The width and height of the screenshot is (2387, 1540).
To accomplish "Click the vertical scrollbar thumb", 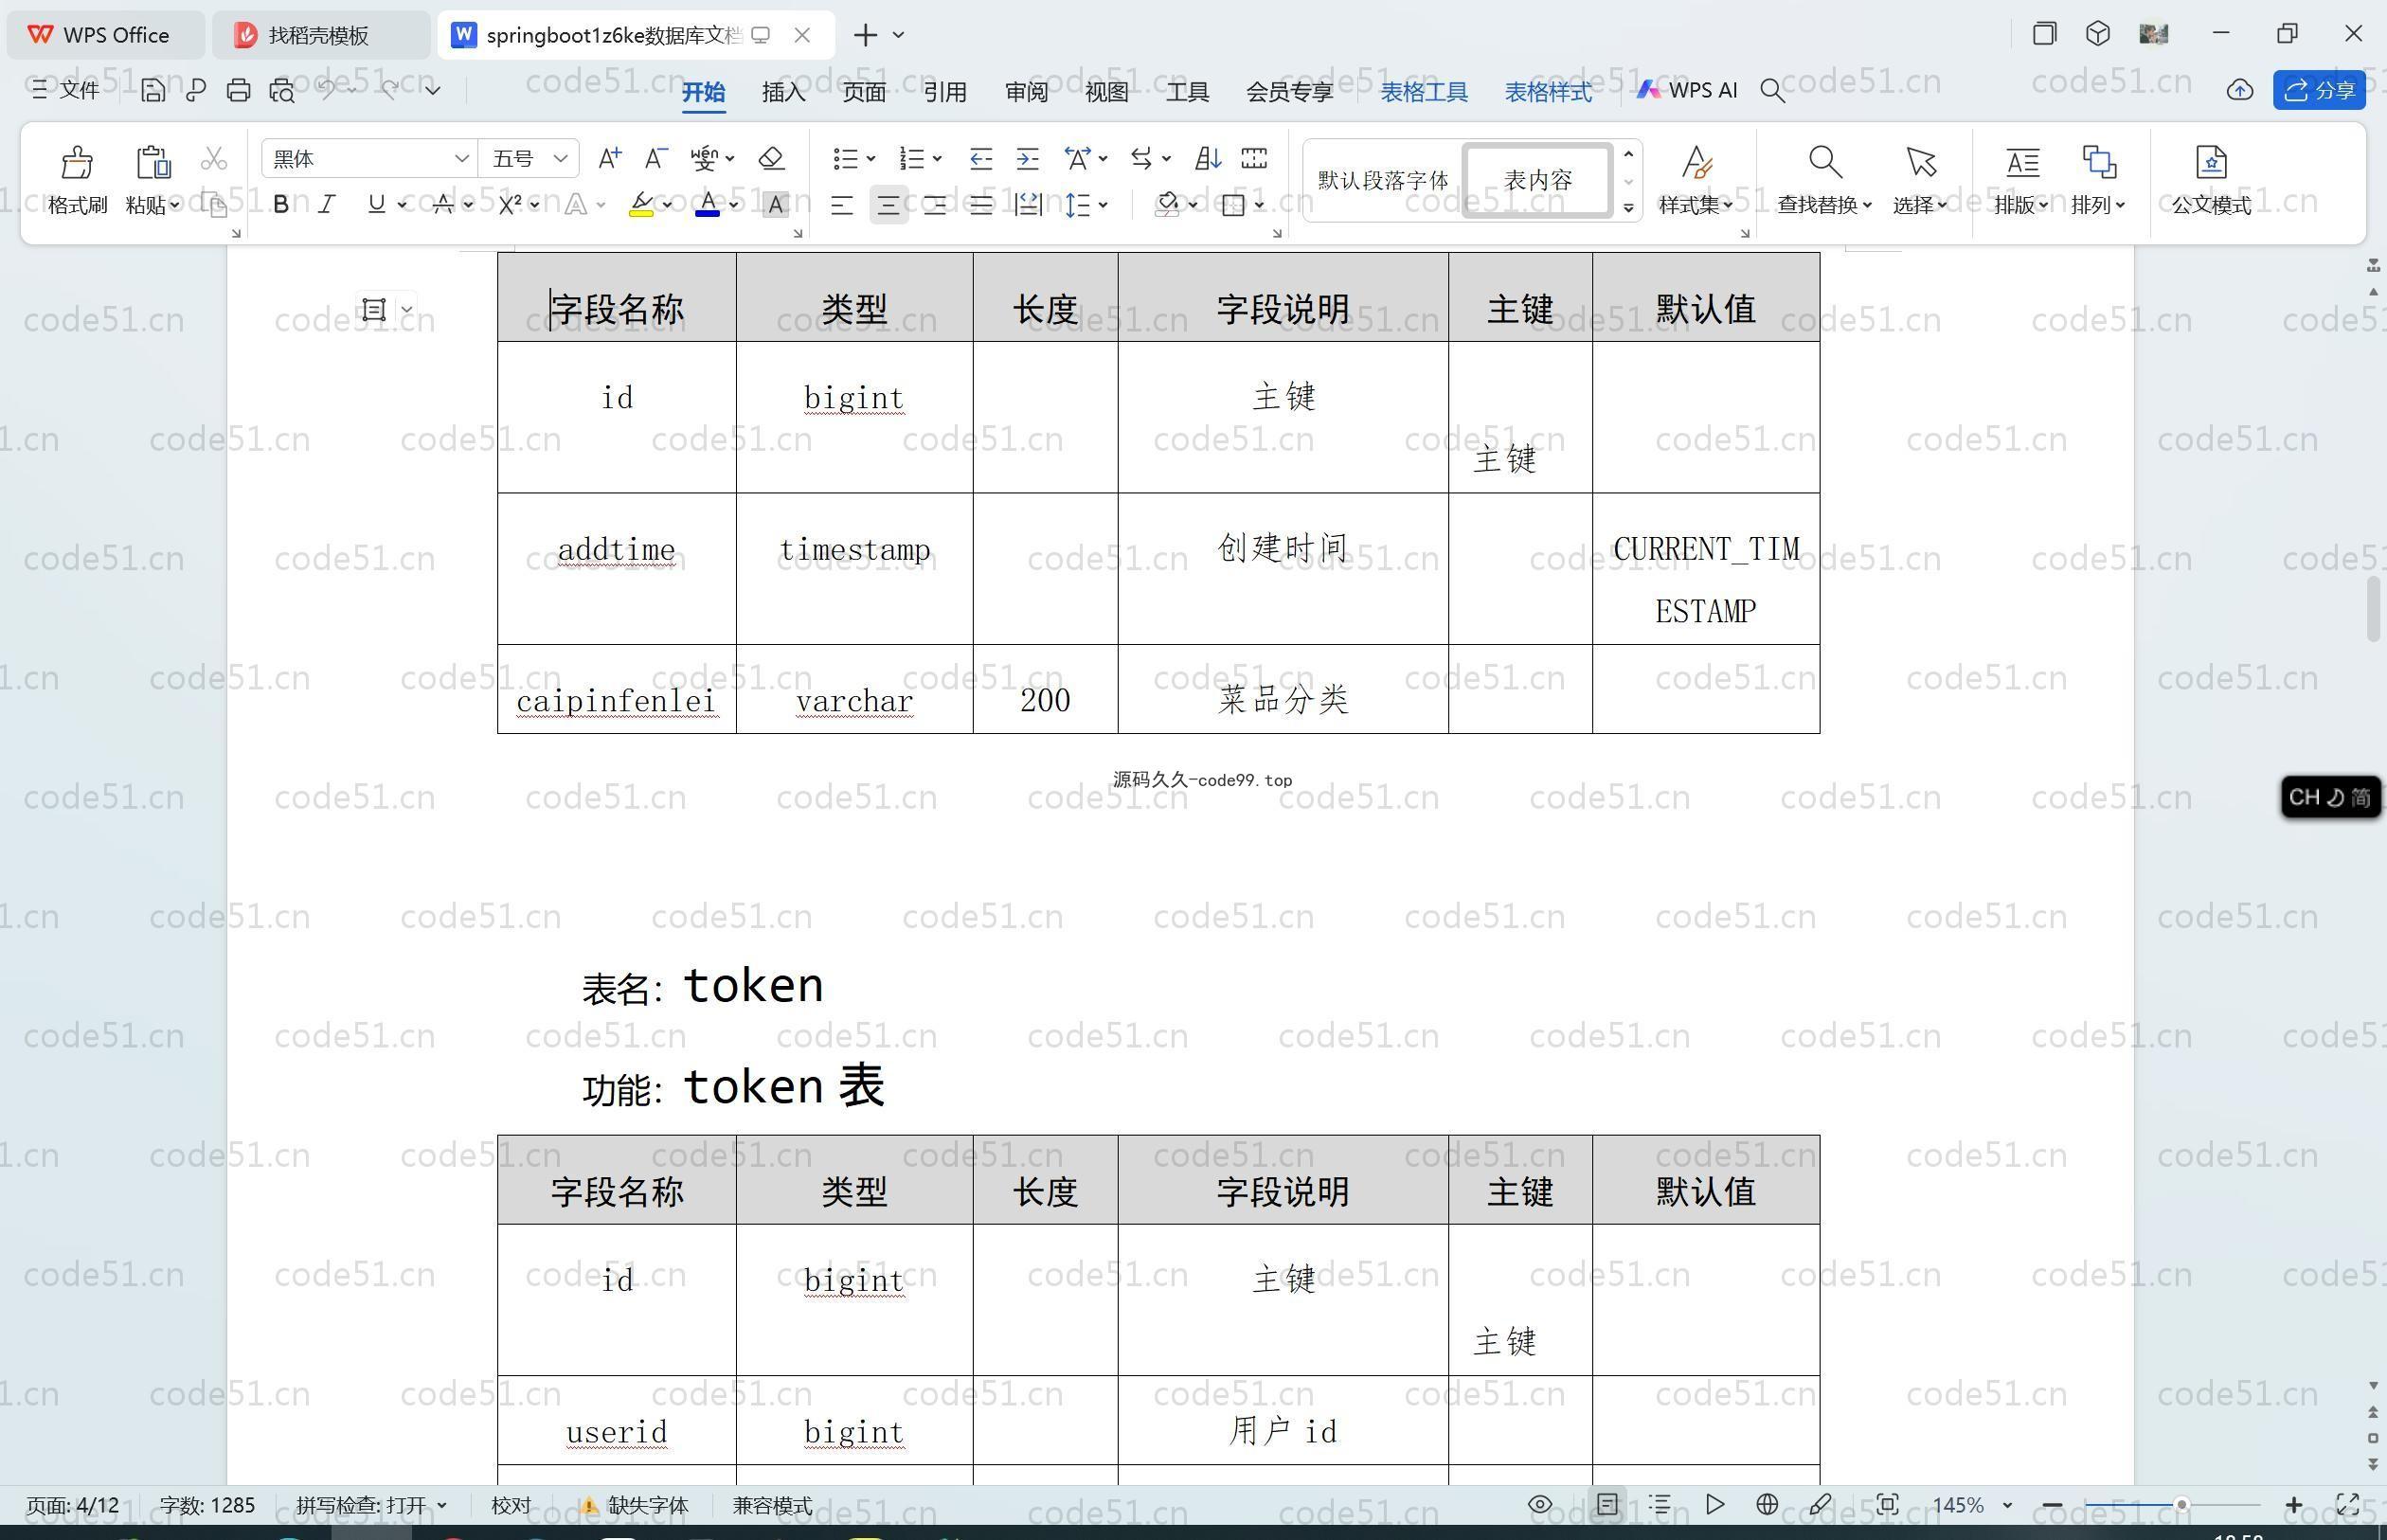I will click(x=2373, y=609).
